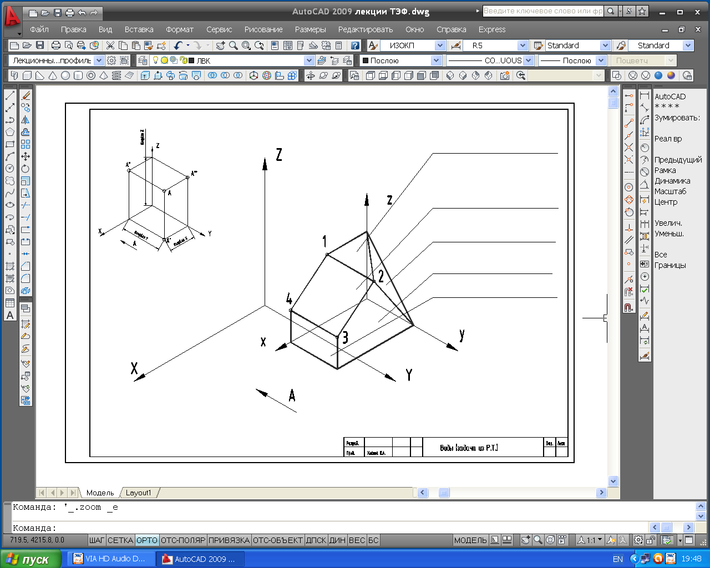Toggle ОРТО mode in status bar

coord(147,540)
